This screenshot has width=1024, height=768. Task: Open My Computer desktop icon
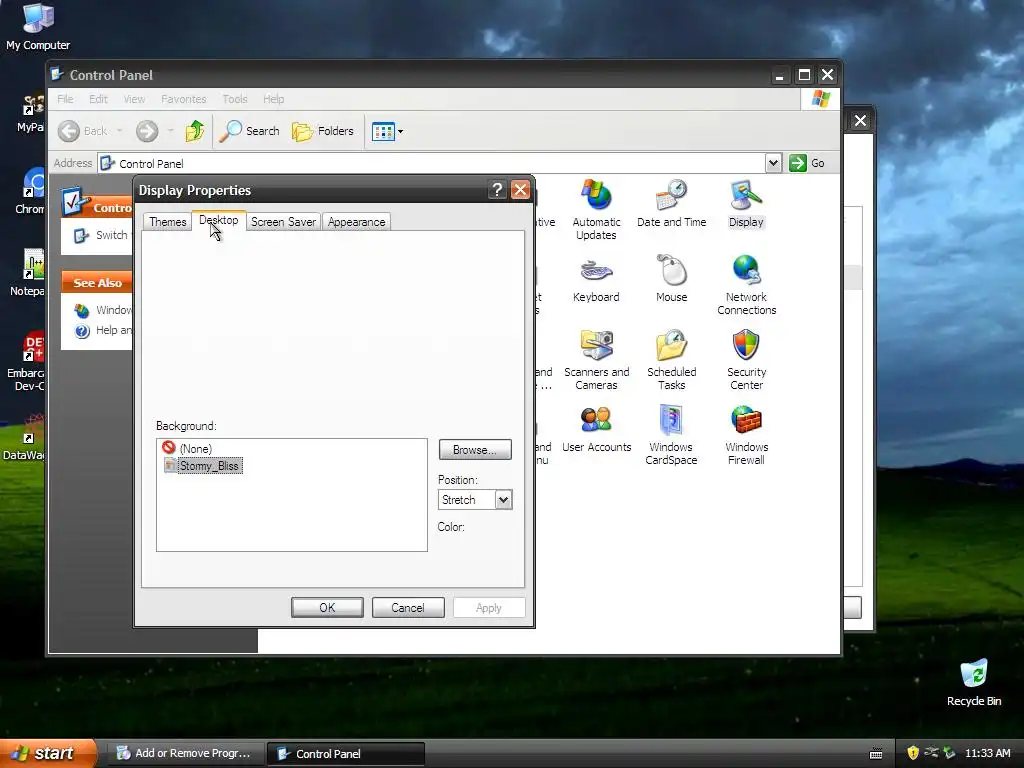coord(38,27)
